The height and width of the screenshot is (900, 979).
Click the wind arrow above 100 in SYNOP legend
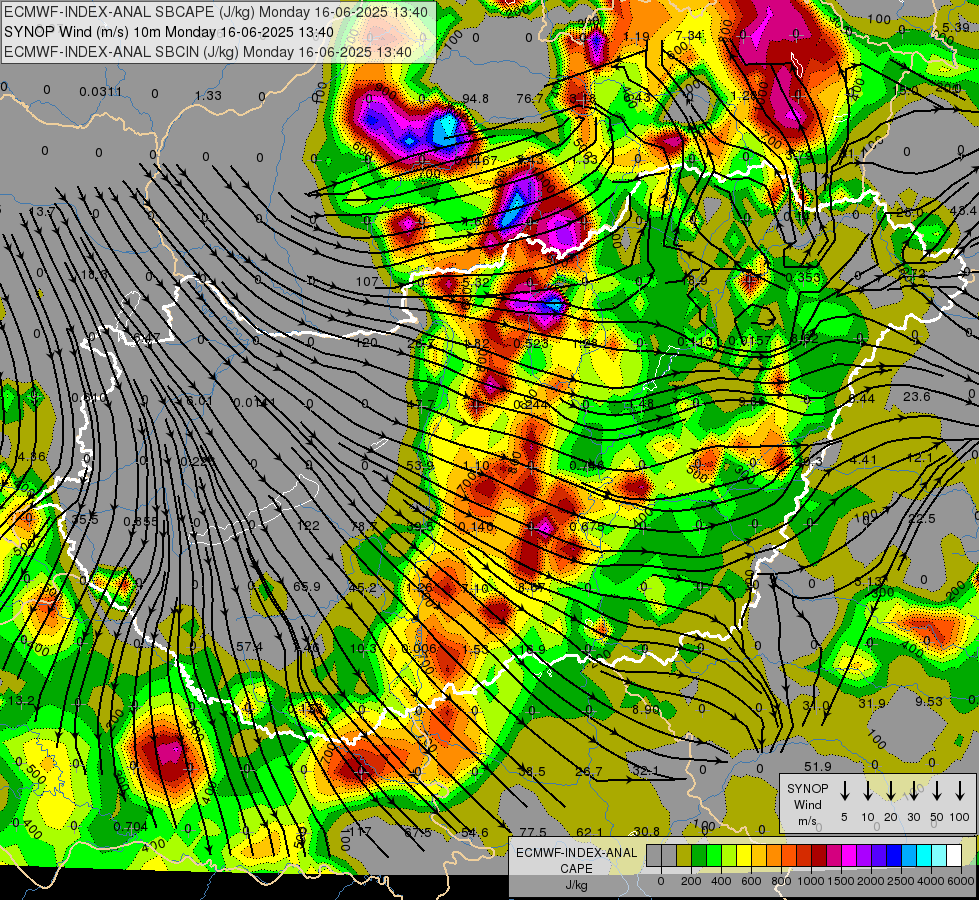tap(960, 791)
